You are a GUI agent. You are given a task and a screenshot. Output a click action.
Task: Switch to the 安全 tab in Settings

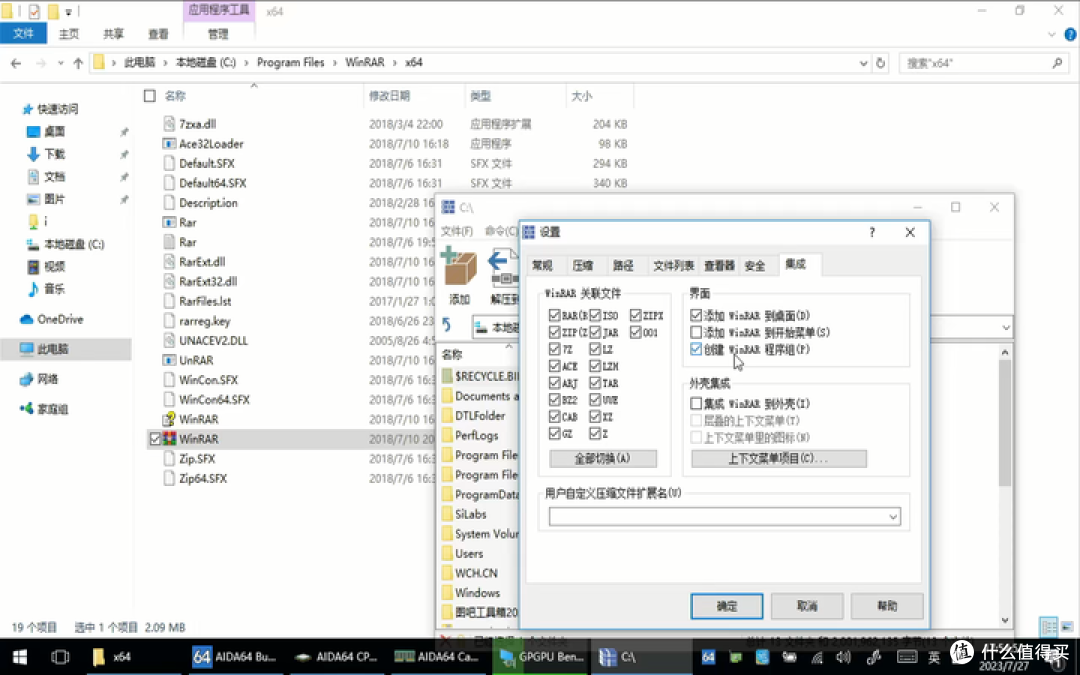[755, 266]
